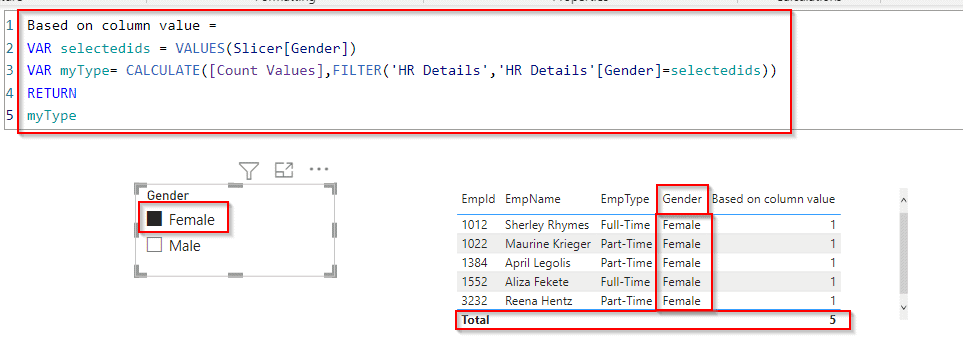Screen dimensions: 963x360
Task: Click the table vertical scrollbar thumb
Action: pos(903,253)
